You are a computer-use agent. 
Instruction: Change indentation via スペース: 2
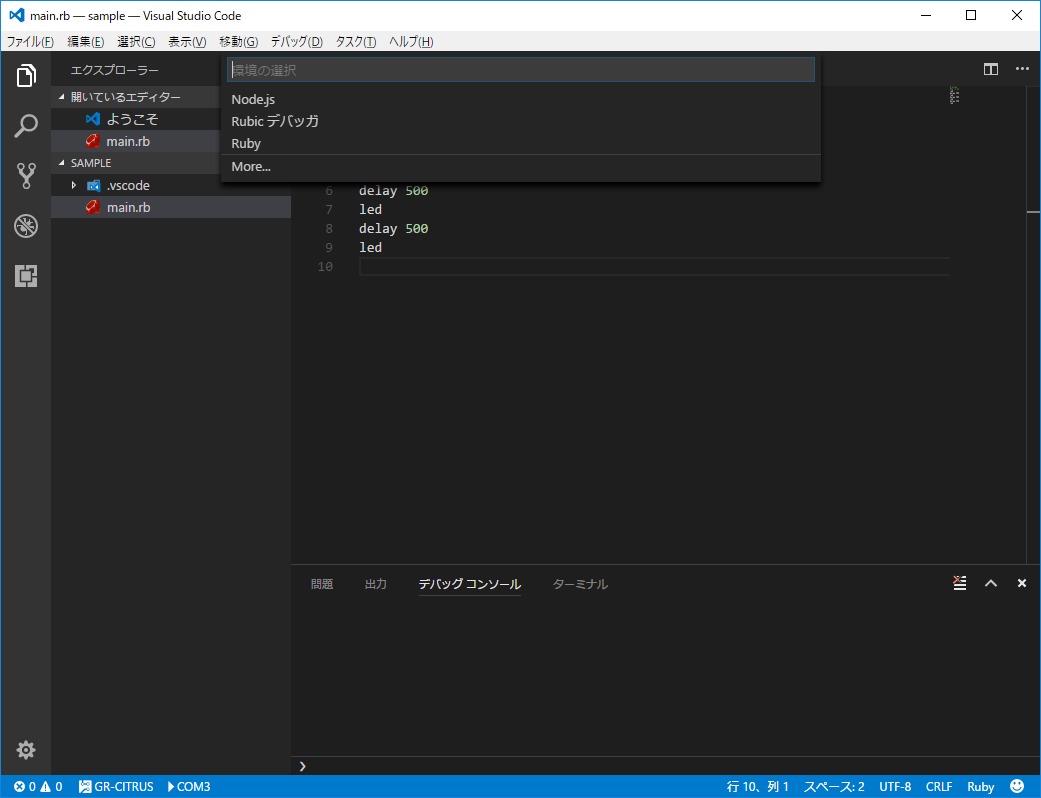(x=834, y=787)
